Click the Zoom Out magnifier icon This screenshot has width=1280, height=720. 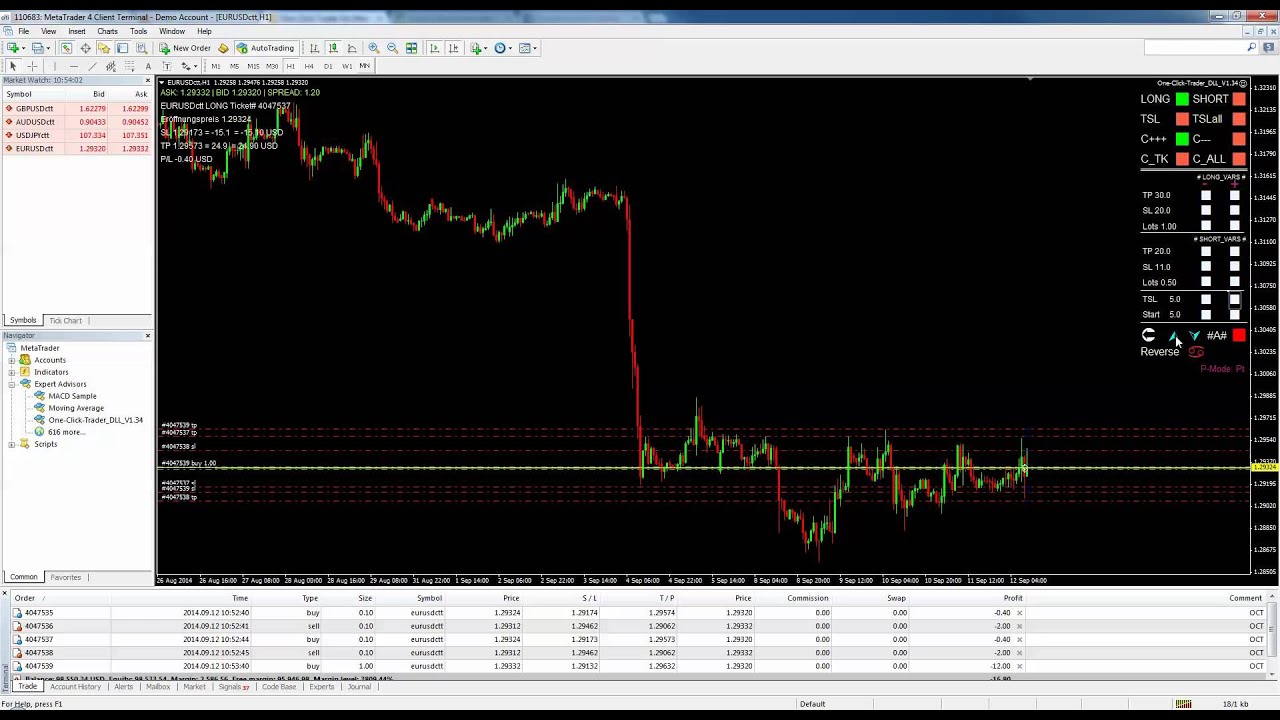click(392, 48)
